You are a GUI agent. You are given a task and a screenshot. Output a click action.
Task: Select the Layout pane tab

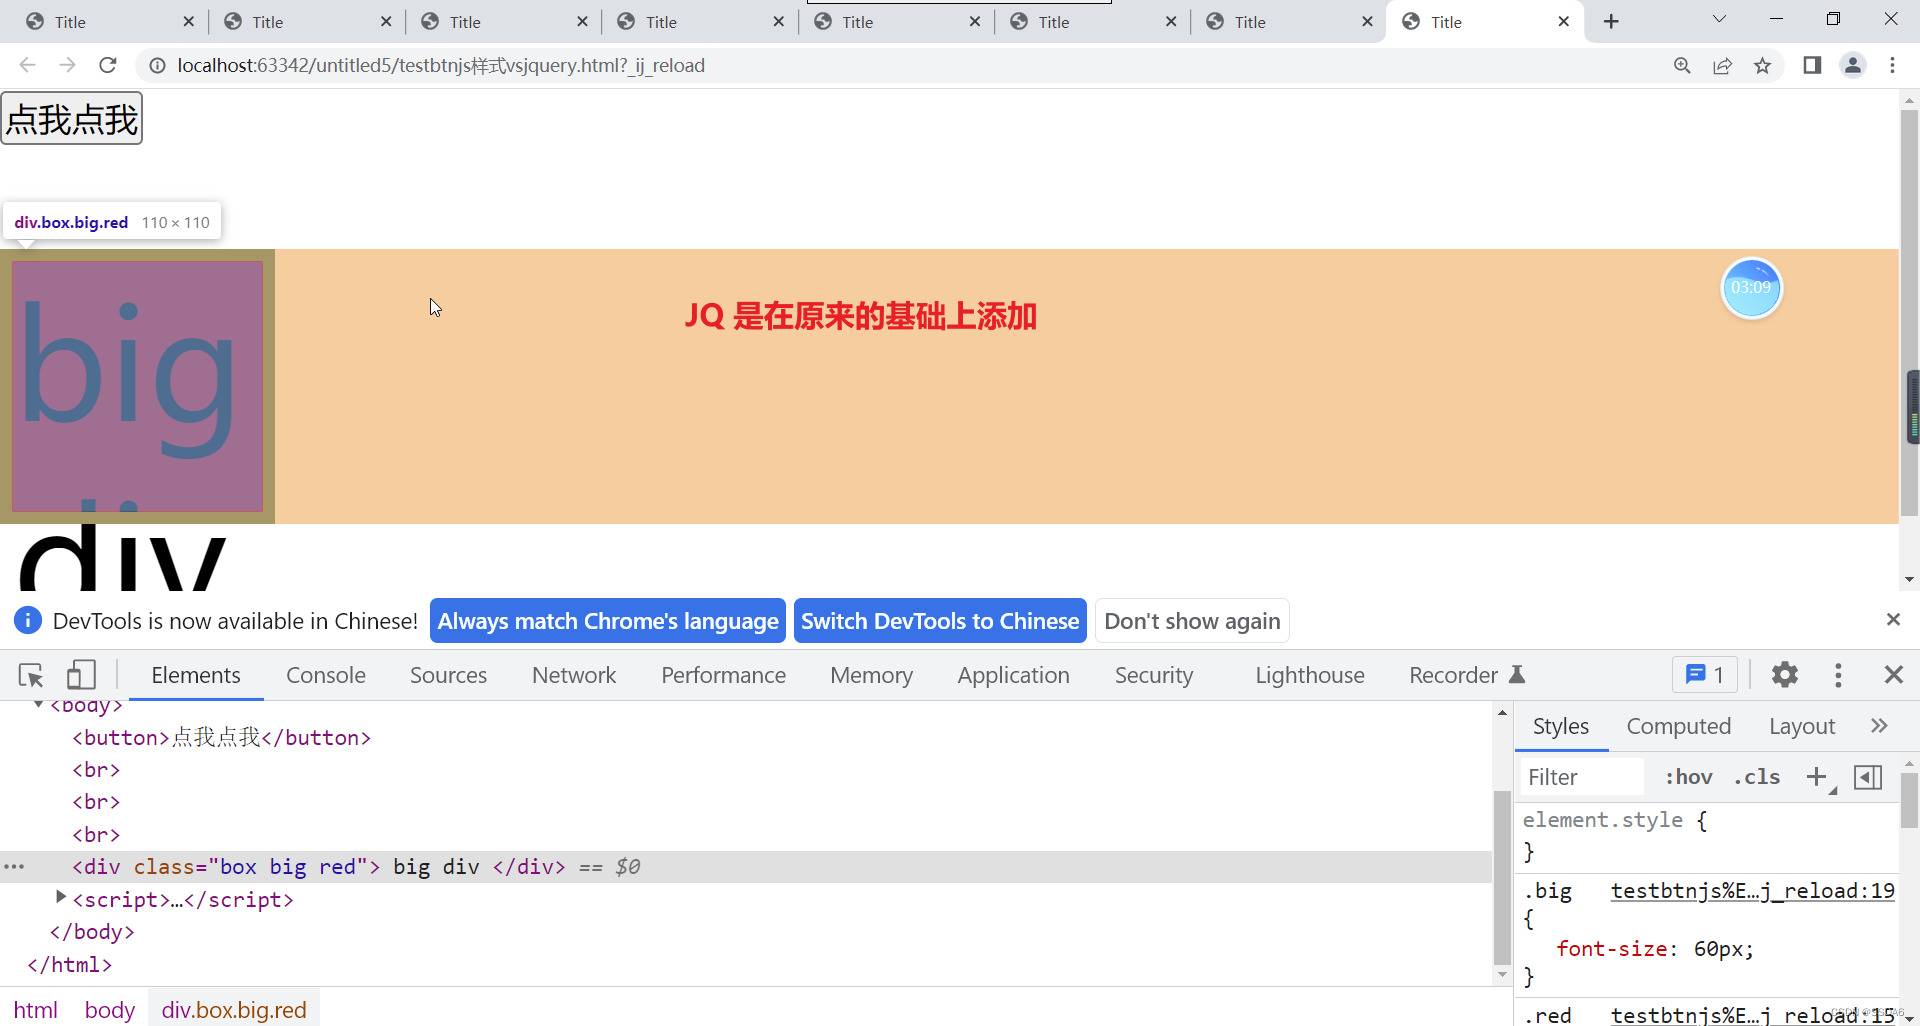click(1802, 726)
